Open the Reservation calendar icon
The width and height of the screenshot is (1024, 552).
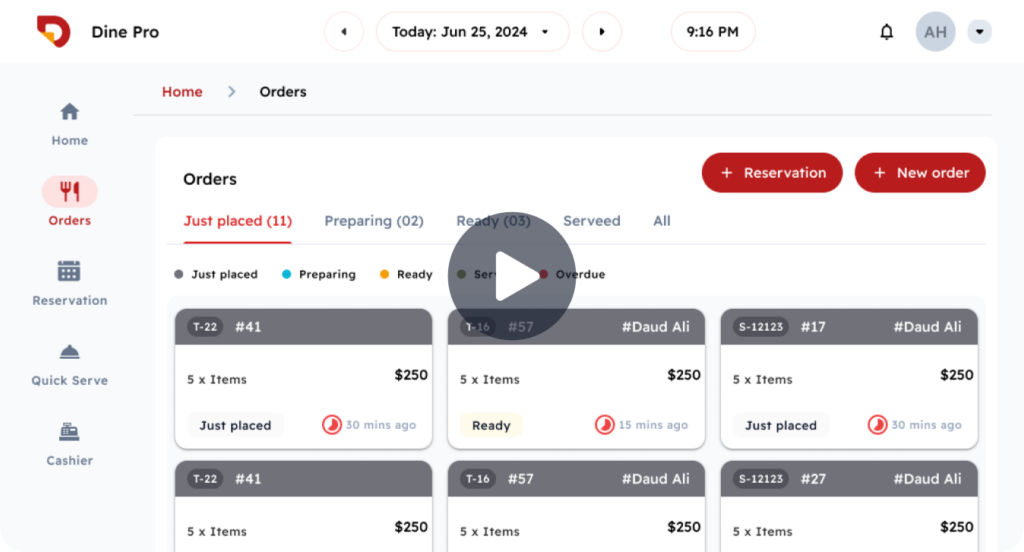tap(69, 271)
